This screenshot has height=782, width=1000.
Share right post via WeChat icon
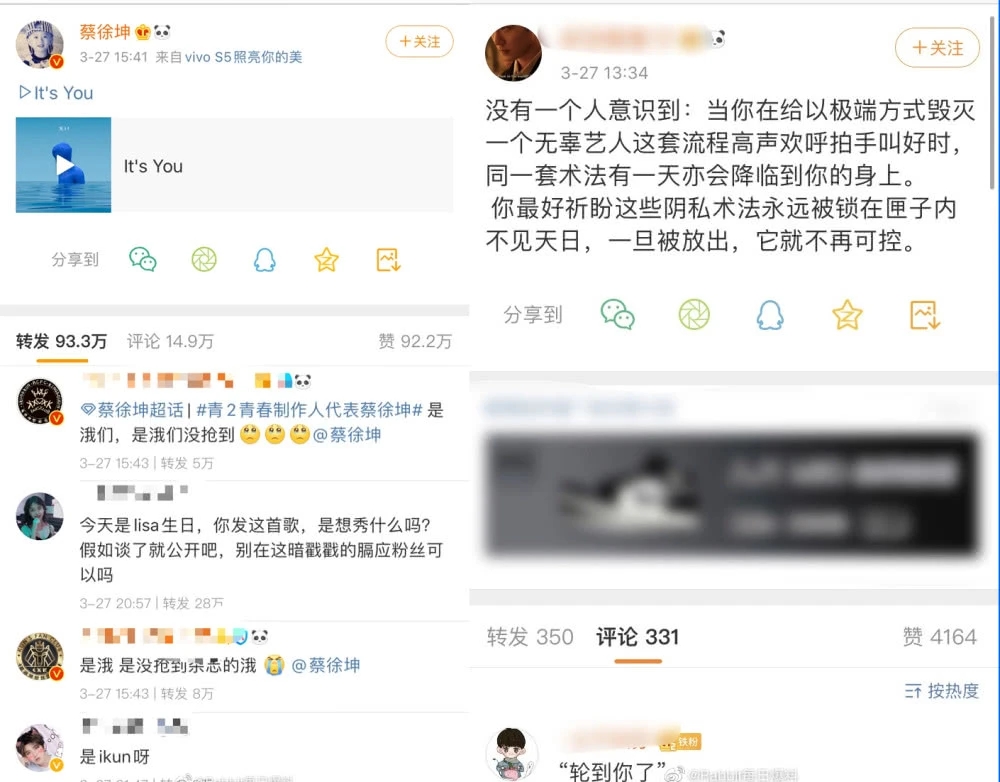(x=617, y=314)
